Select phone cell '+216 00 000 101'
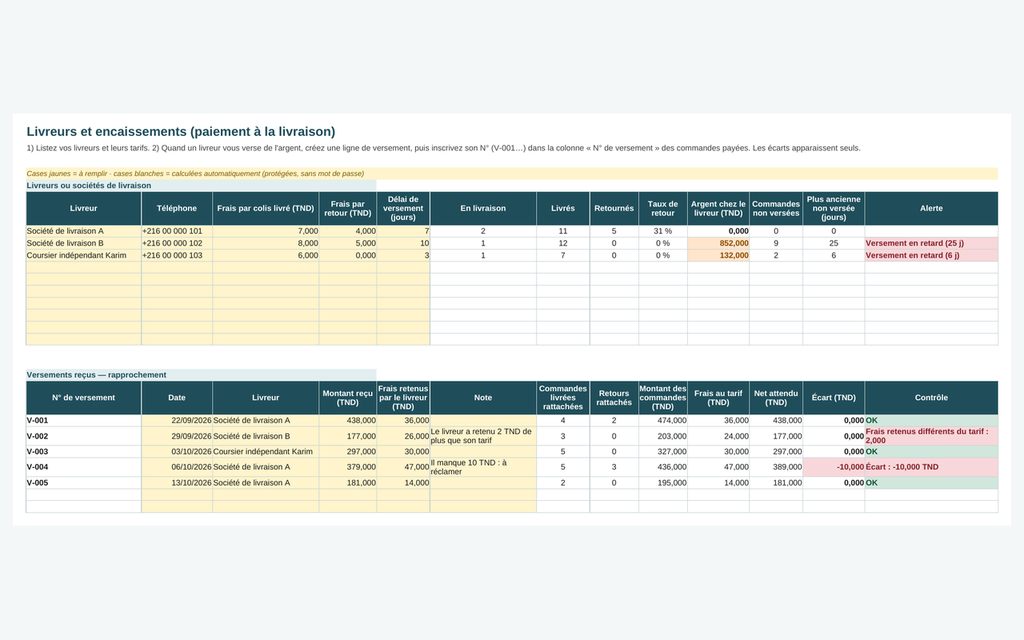 click(177, 231)
